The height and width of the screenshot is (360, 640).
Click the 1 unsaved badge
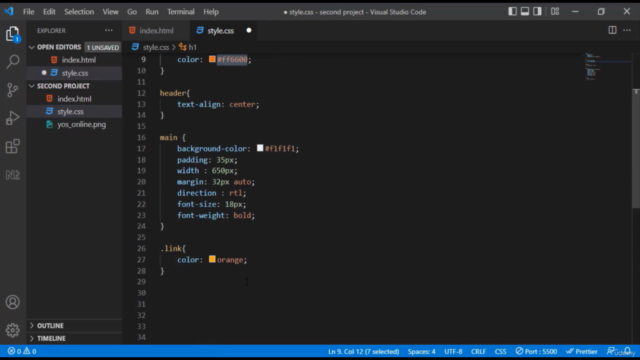click(103, 47)
